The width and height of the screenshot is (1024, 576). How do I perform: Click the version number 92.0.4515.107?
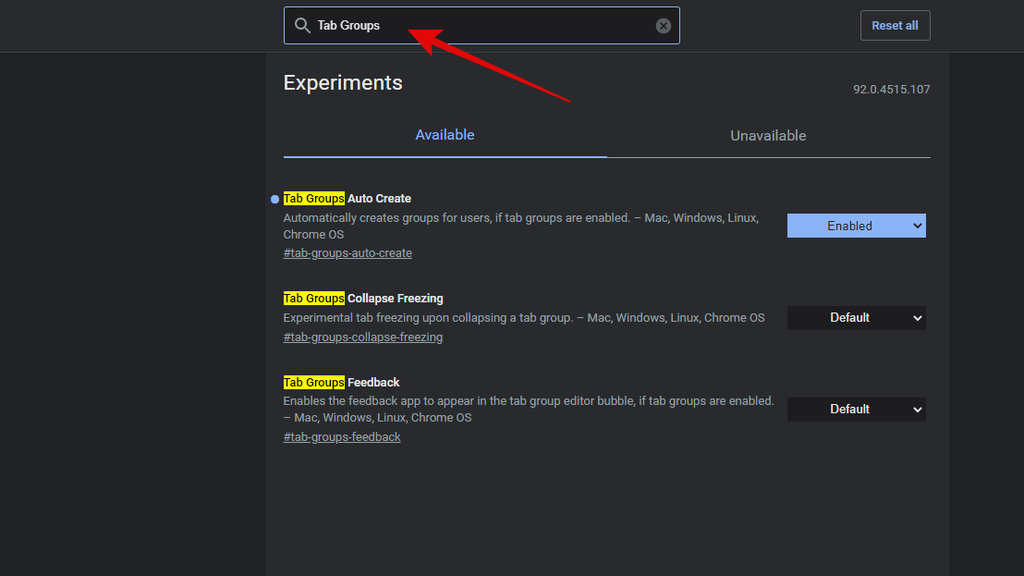click(x=891, y=89)
